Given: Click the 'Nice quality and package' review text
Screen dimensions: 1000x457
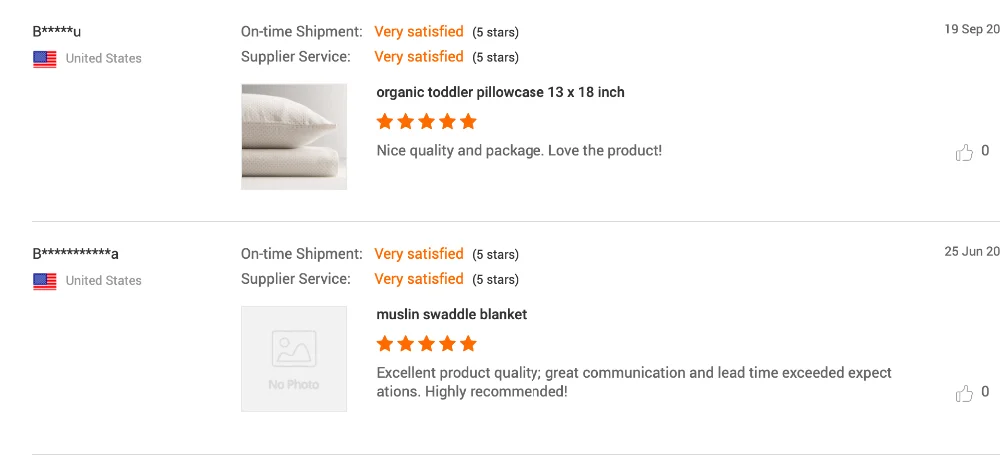Looking at the screenshot, I should [x=519, y=151].
